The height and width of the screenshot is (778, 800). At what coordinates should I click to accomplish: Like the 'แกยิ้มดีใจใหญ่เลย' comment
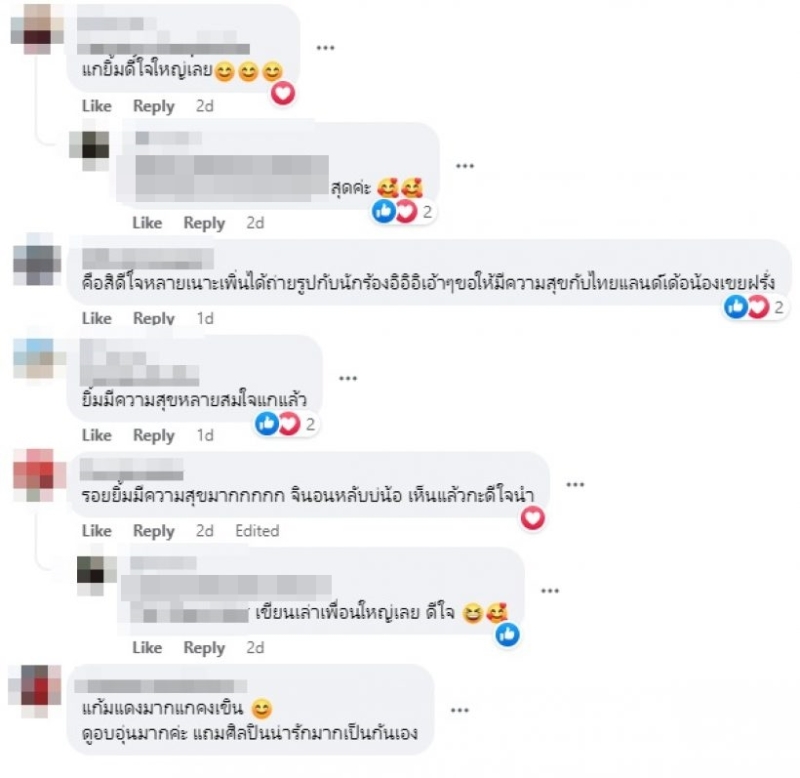click(x=97, y=106)
